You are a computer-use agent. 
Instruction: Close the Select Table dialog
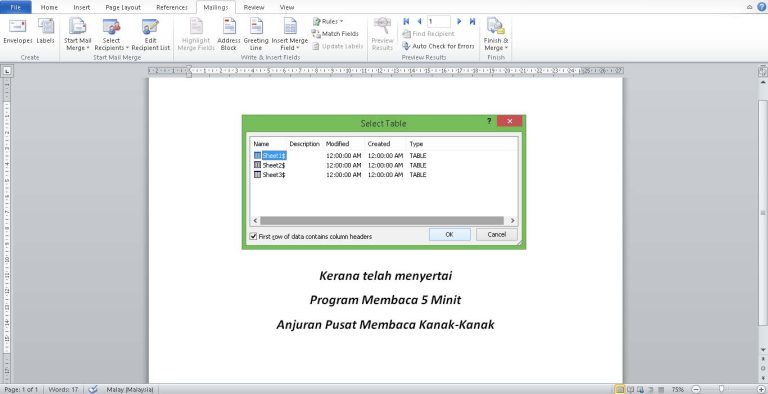tap(509, 121)
